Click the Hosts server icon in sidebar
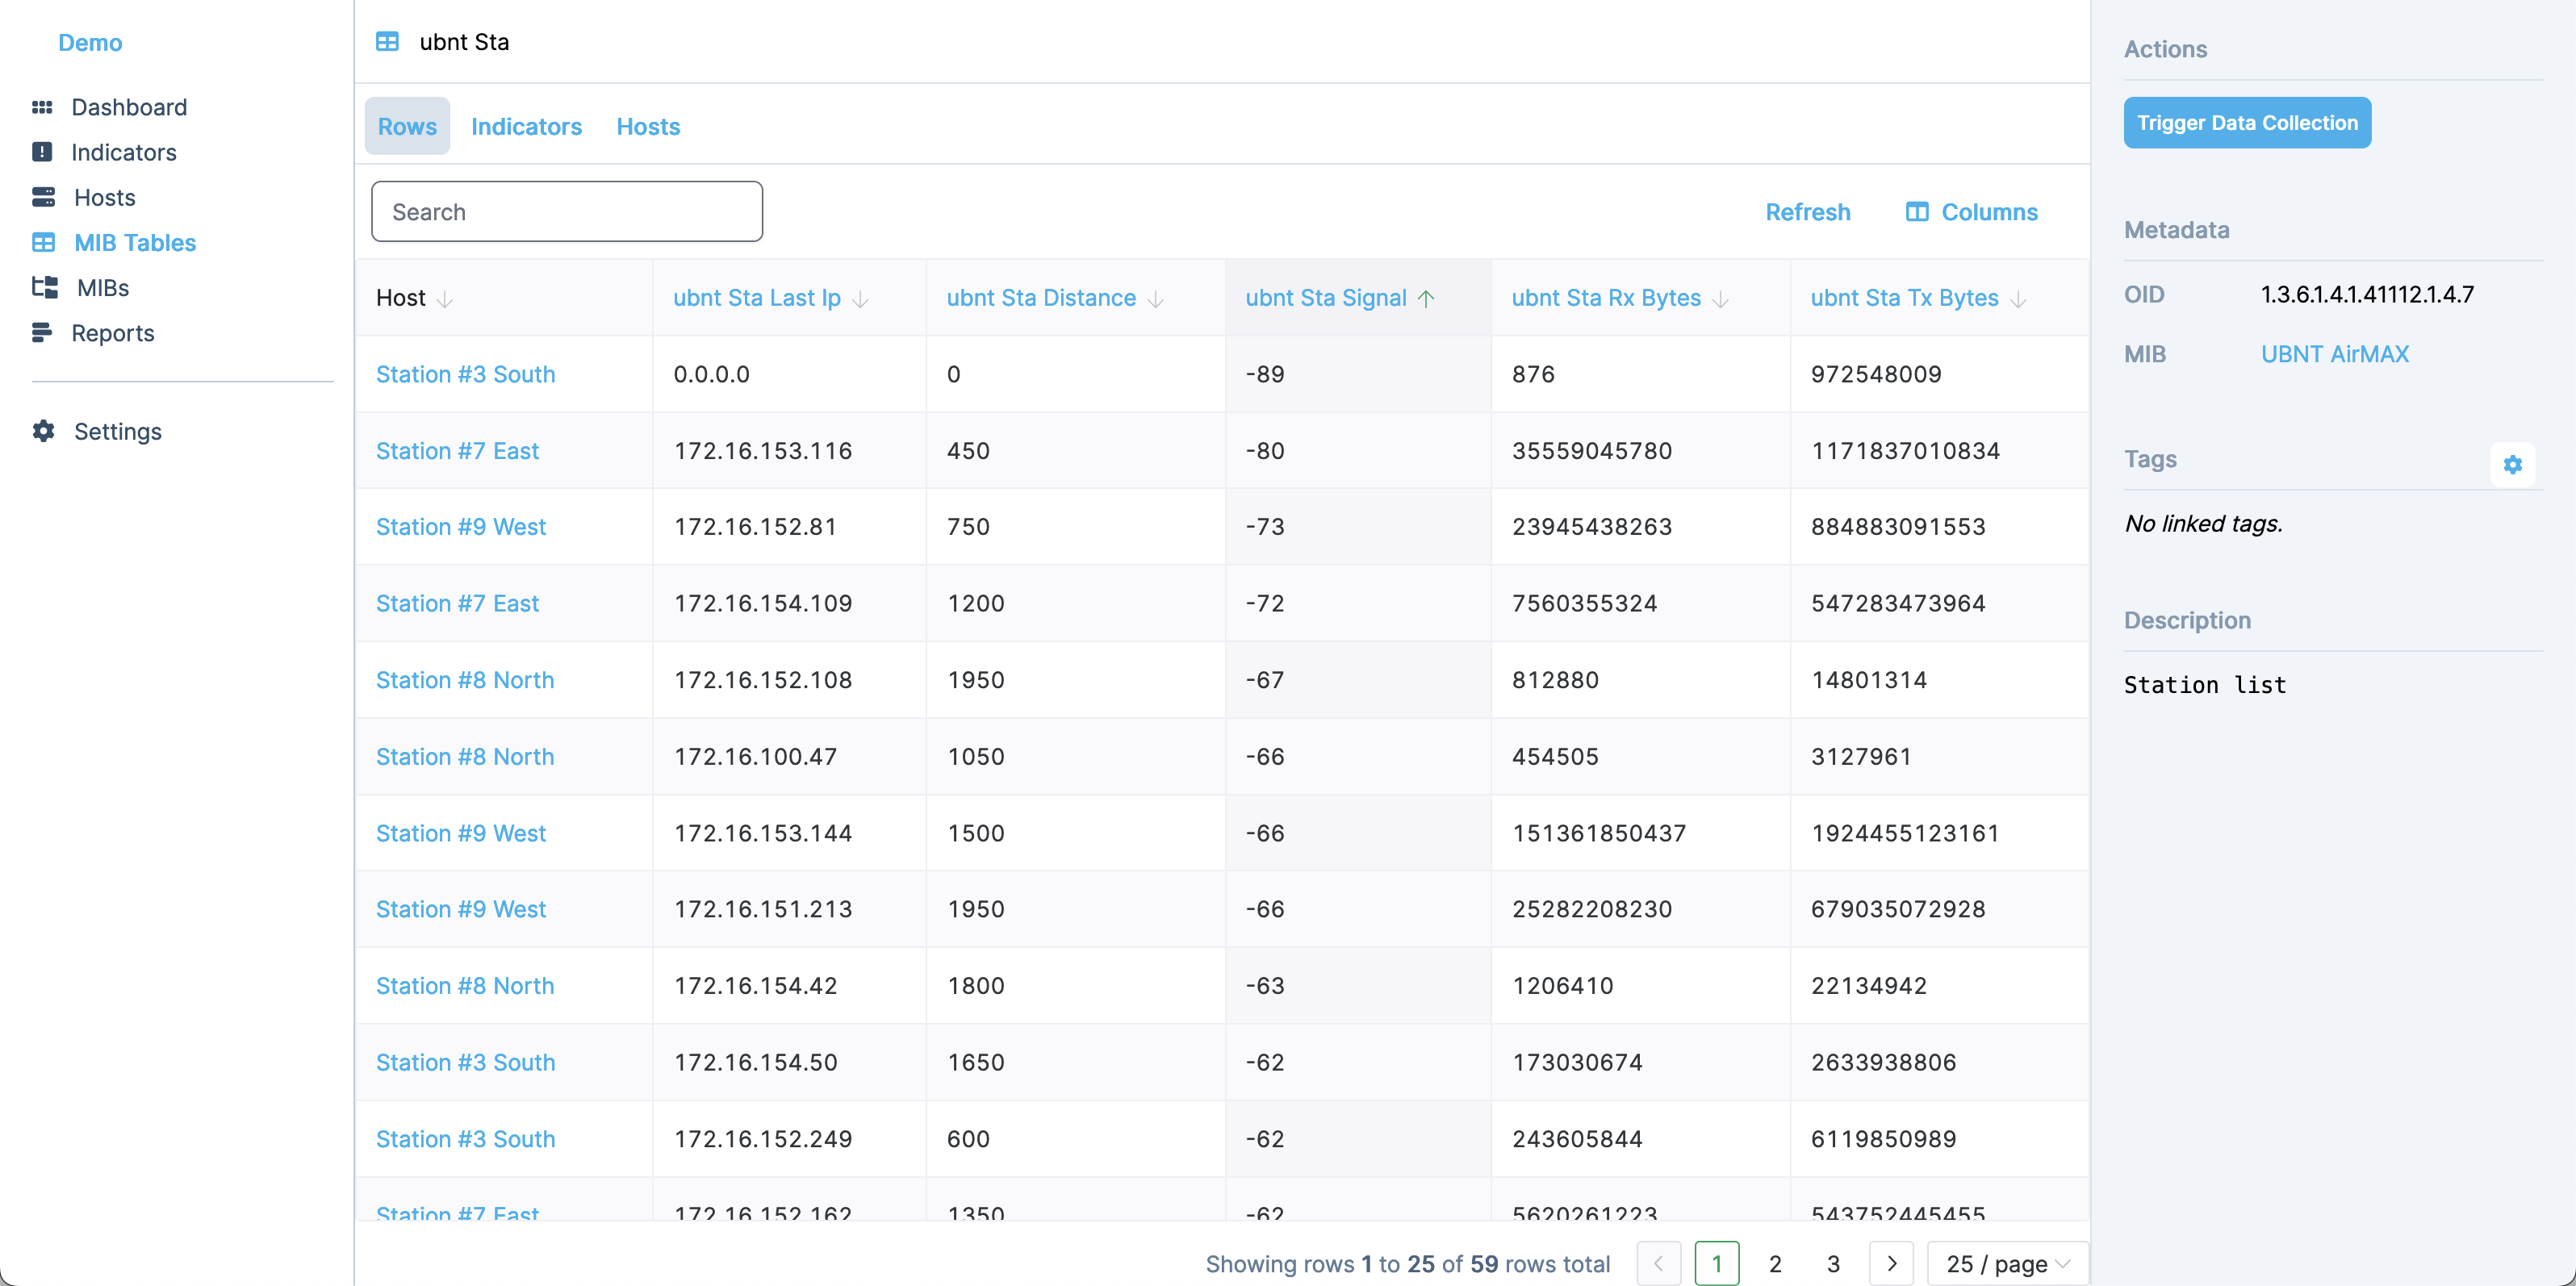Image resolution: width=2576 pixels, height=1286 pixels. pyautogui.click(x=43, y=197)
